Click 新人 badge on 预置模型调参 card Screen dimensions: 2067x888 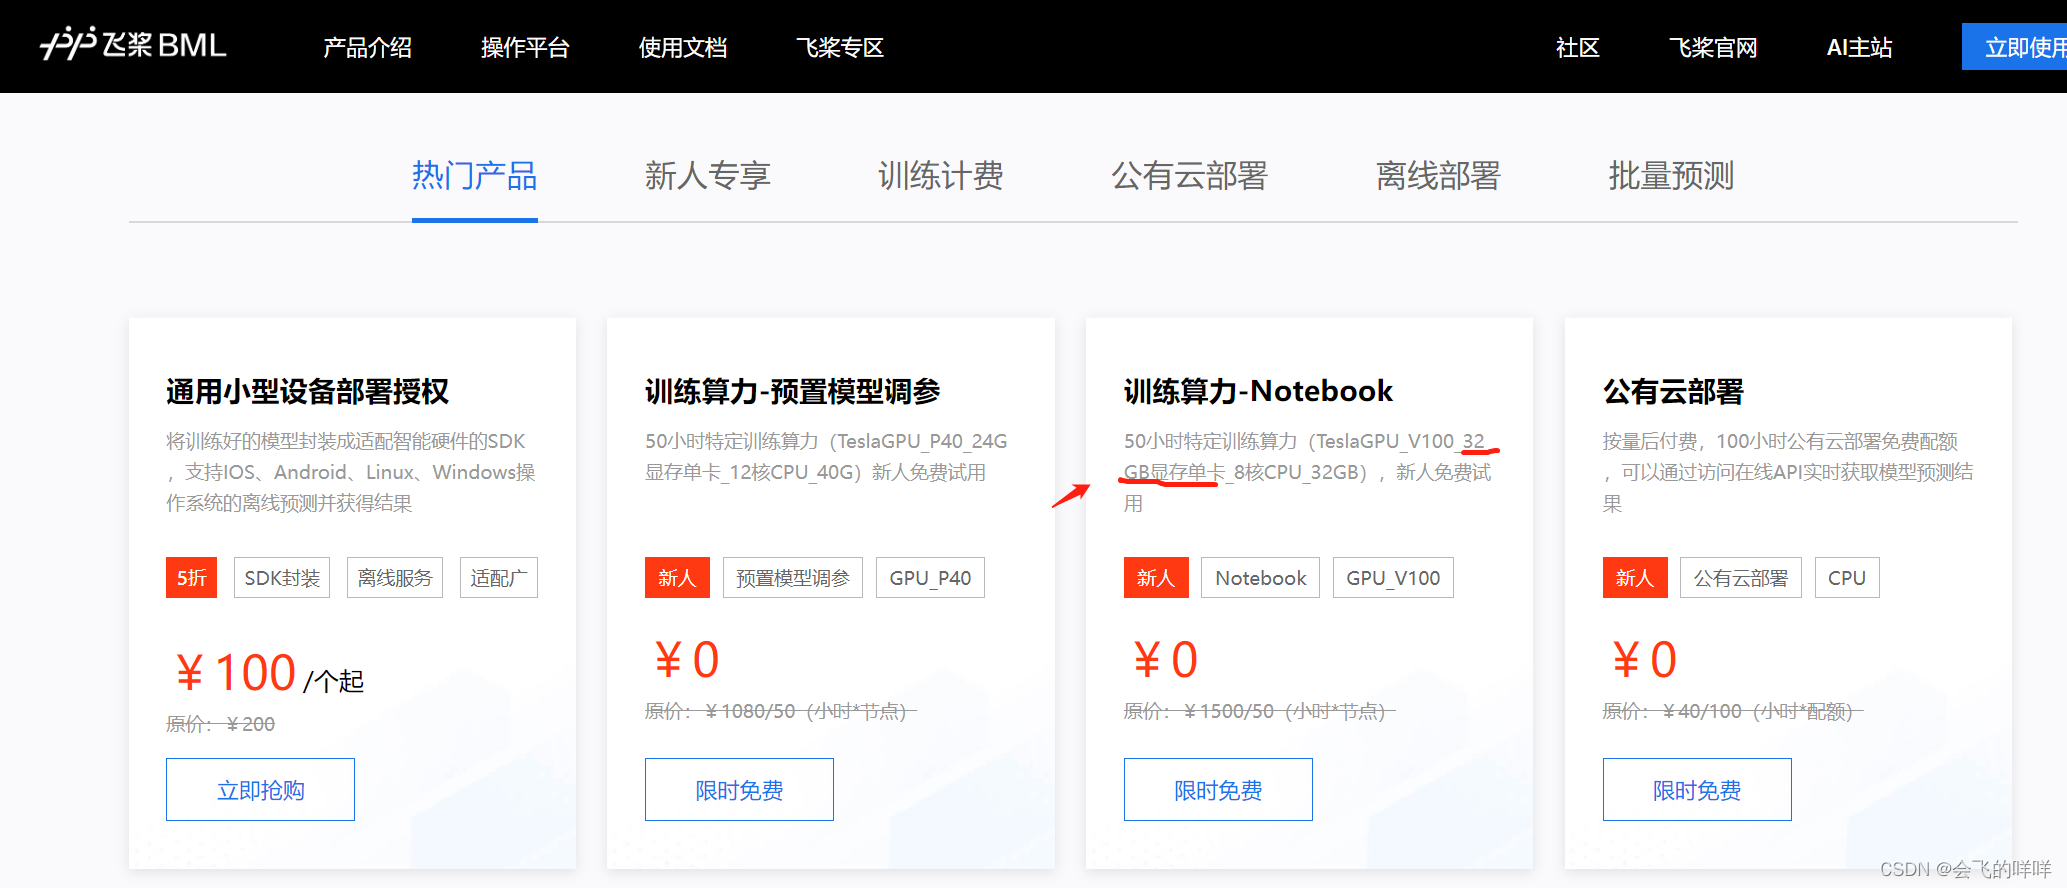point(677,578)
